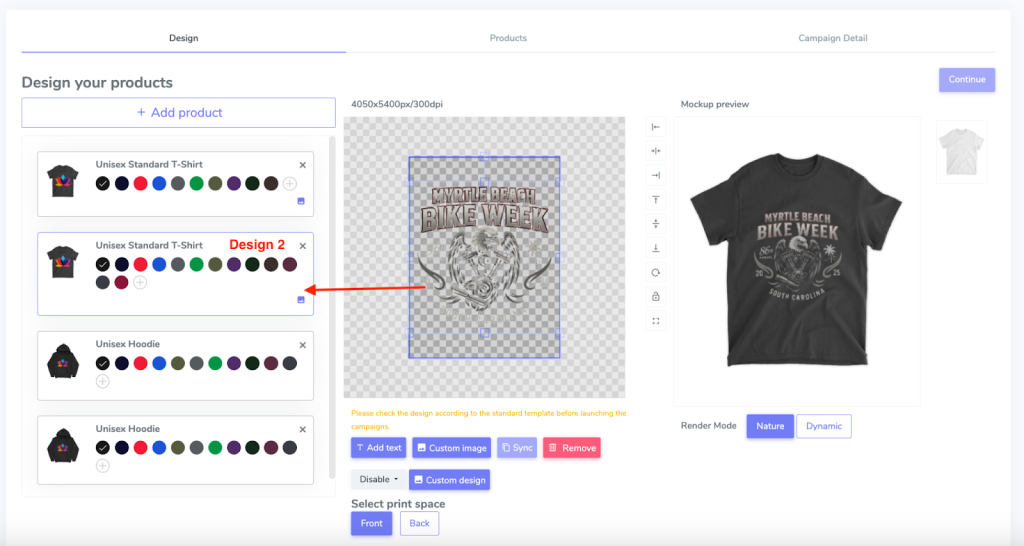The width and height of the screenshot is (1024, 546).
Task: Pick green swatch on second T-Shirt card
Action: [x=197, y=265]
